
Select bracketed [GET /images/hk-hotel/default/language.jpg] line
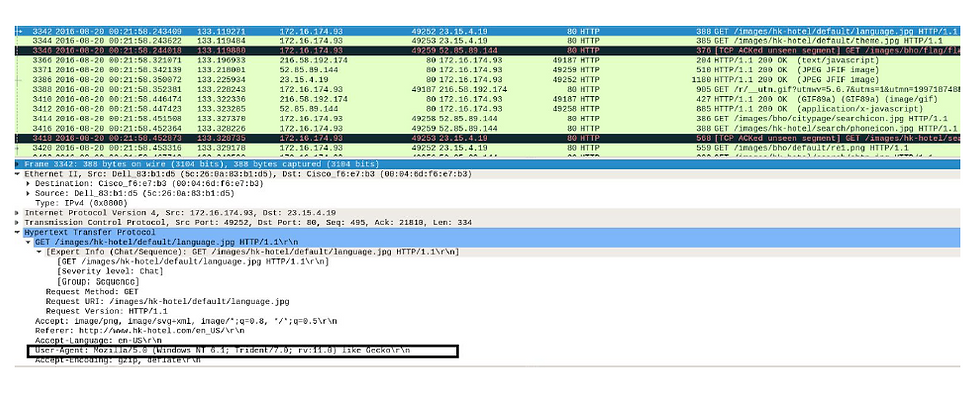pos(192,261)
